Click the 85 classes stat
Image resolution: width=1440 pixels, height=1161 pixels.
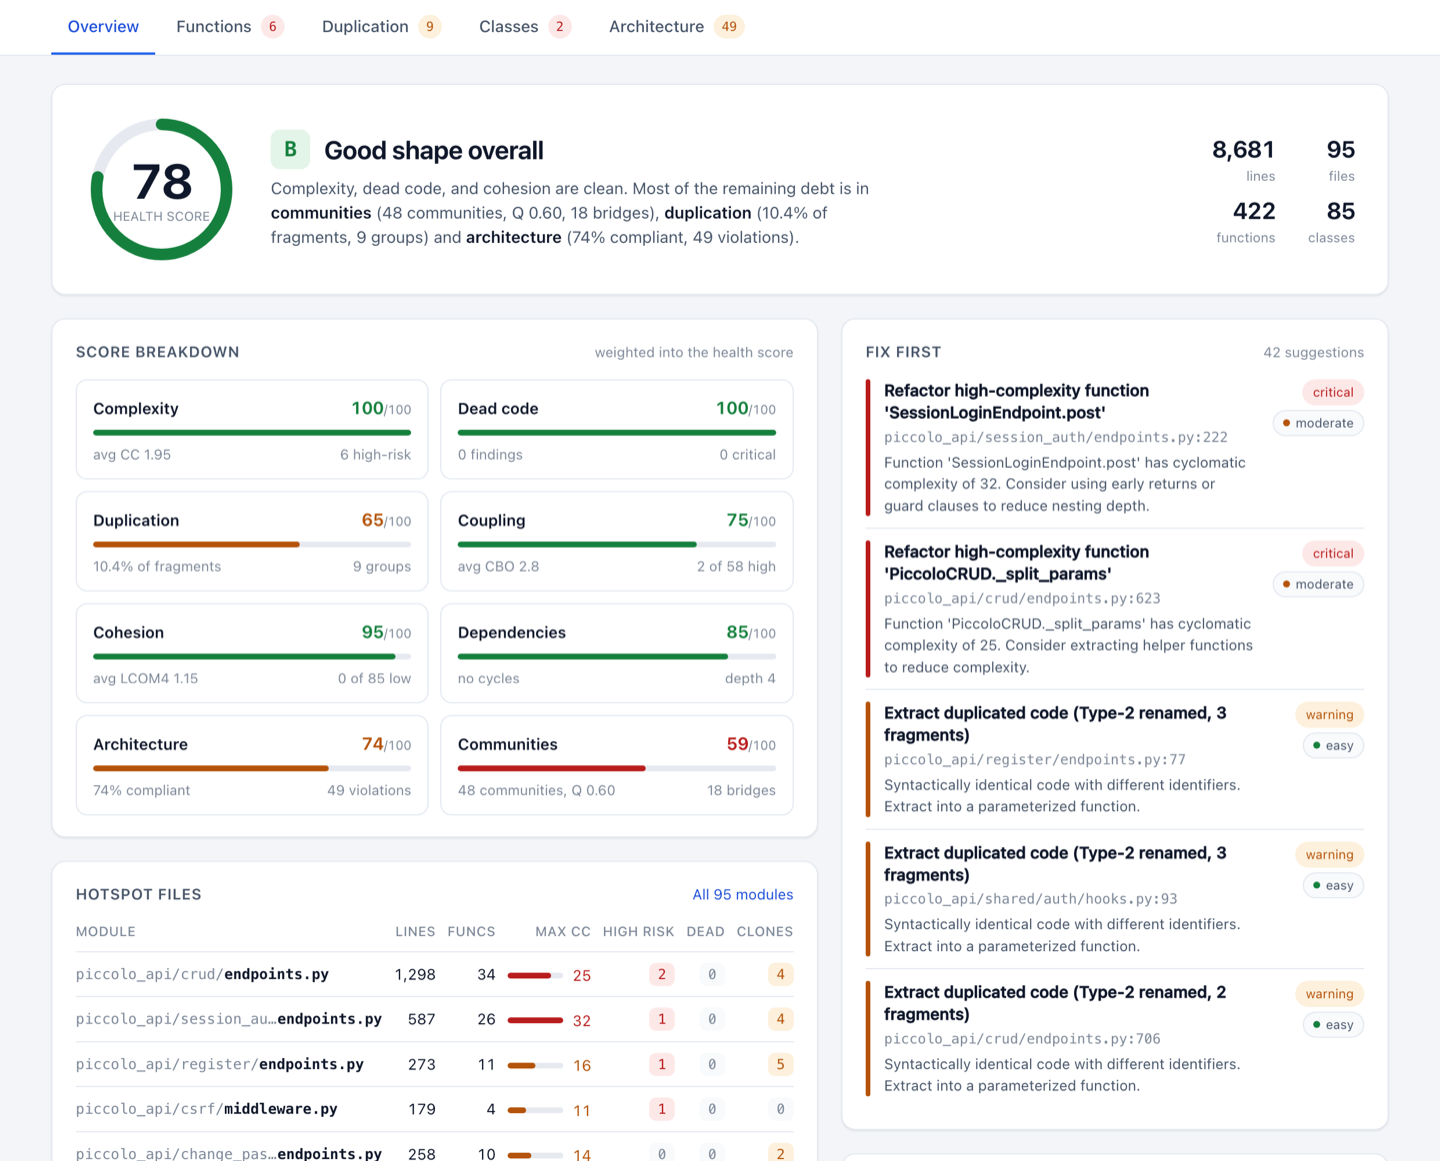coord(1331,222)
